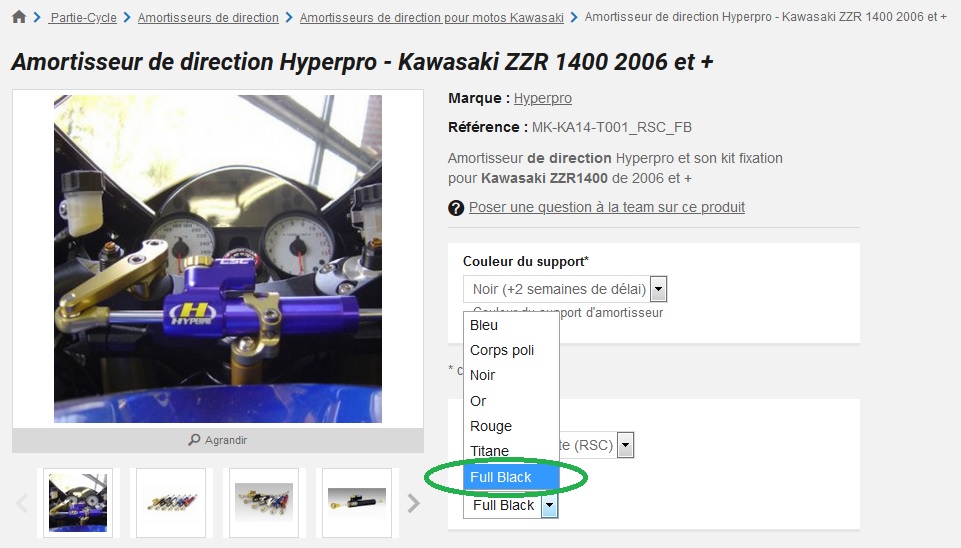Go to the home page icon

19,17
